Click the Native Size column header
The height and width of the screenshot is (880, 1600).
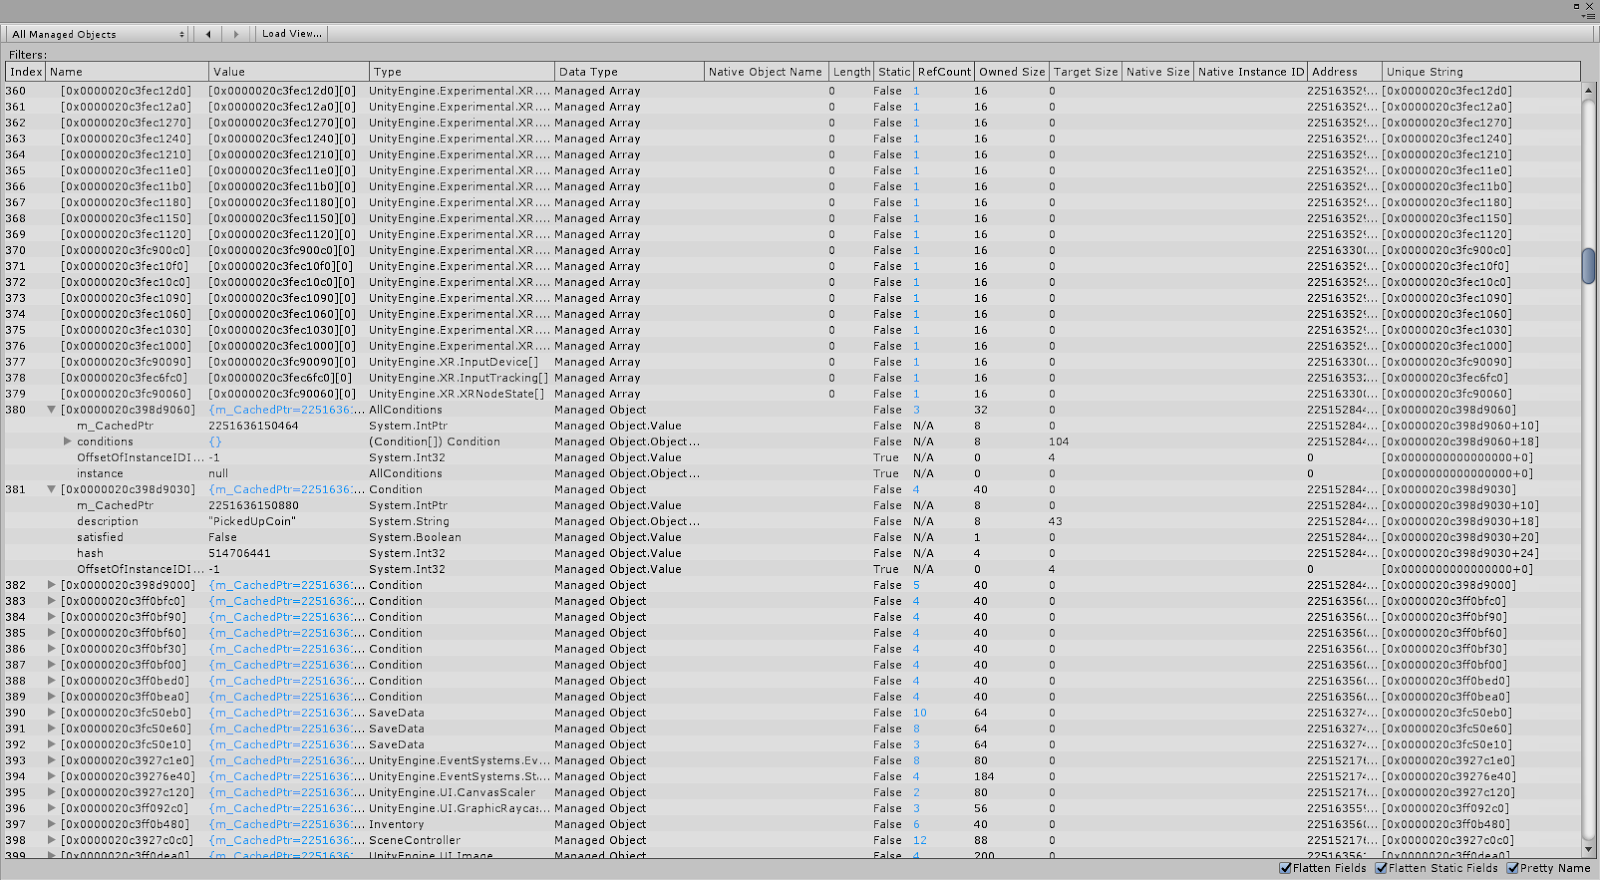coord(1158,72)
